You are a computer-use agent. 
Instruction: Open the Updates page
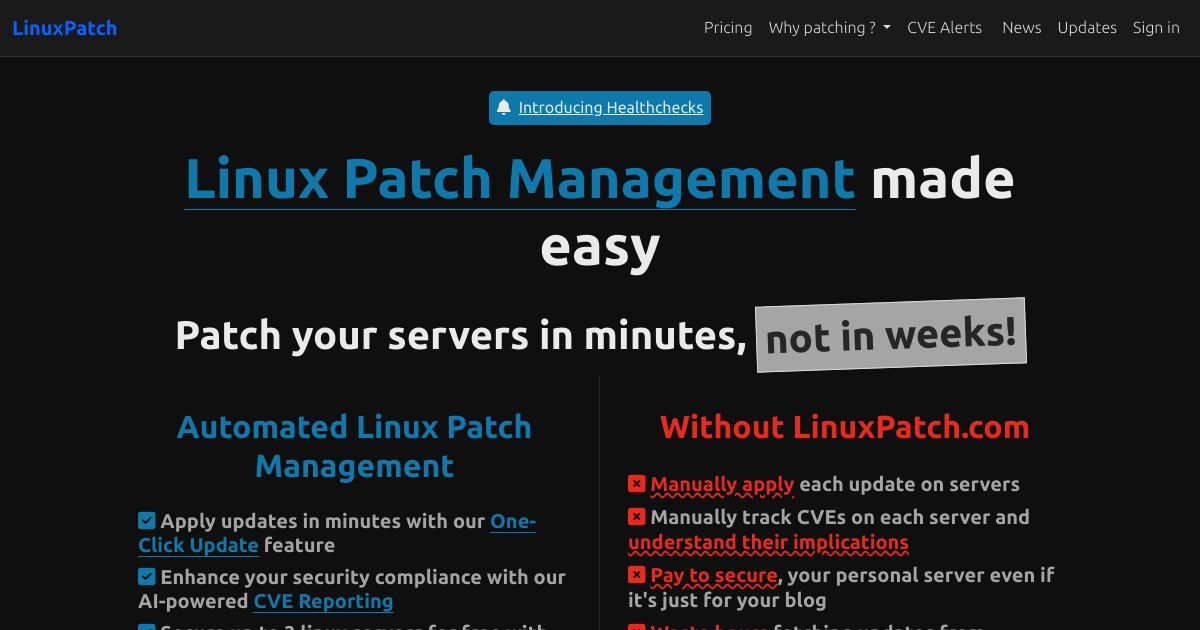1087,28
